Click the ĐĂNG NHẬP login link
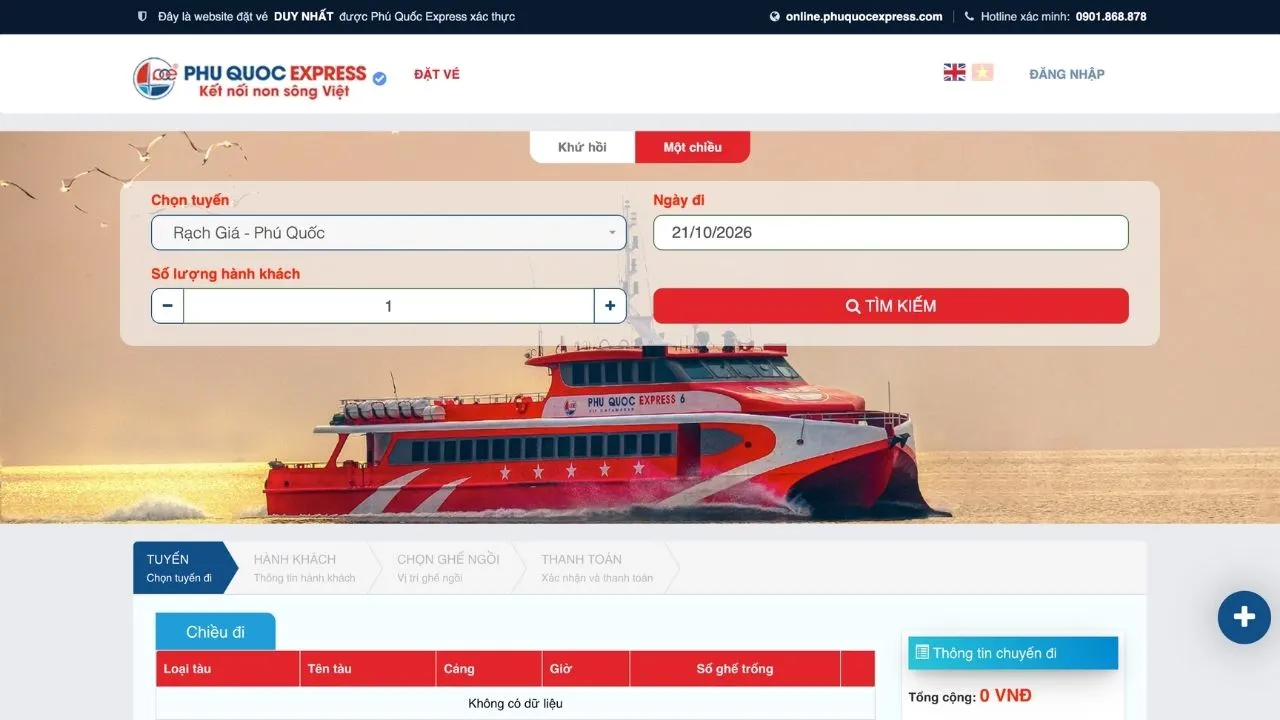Image resolution: width=1280 pixels, height=720 pixels. pos(1067,74)
